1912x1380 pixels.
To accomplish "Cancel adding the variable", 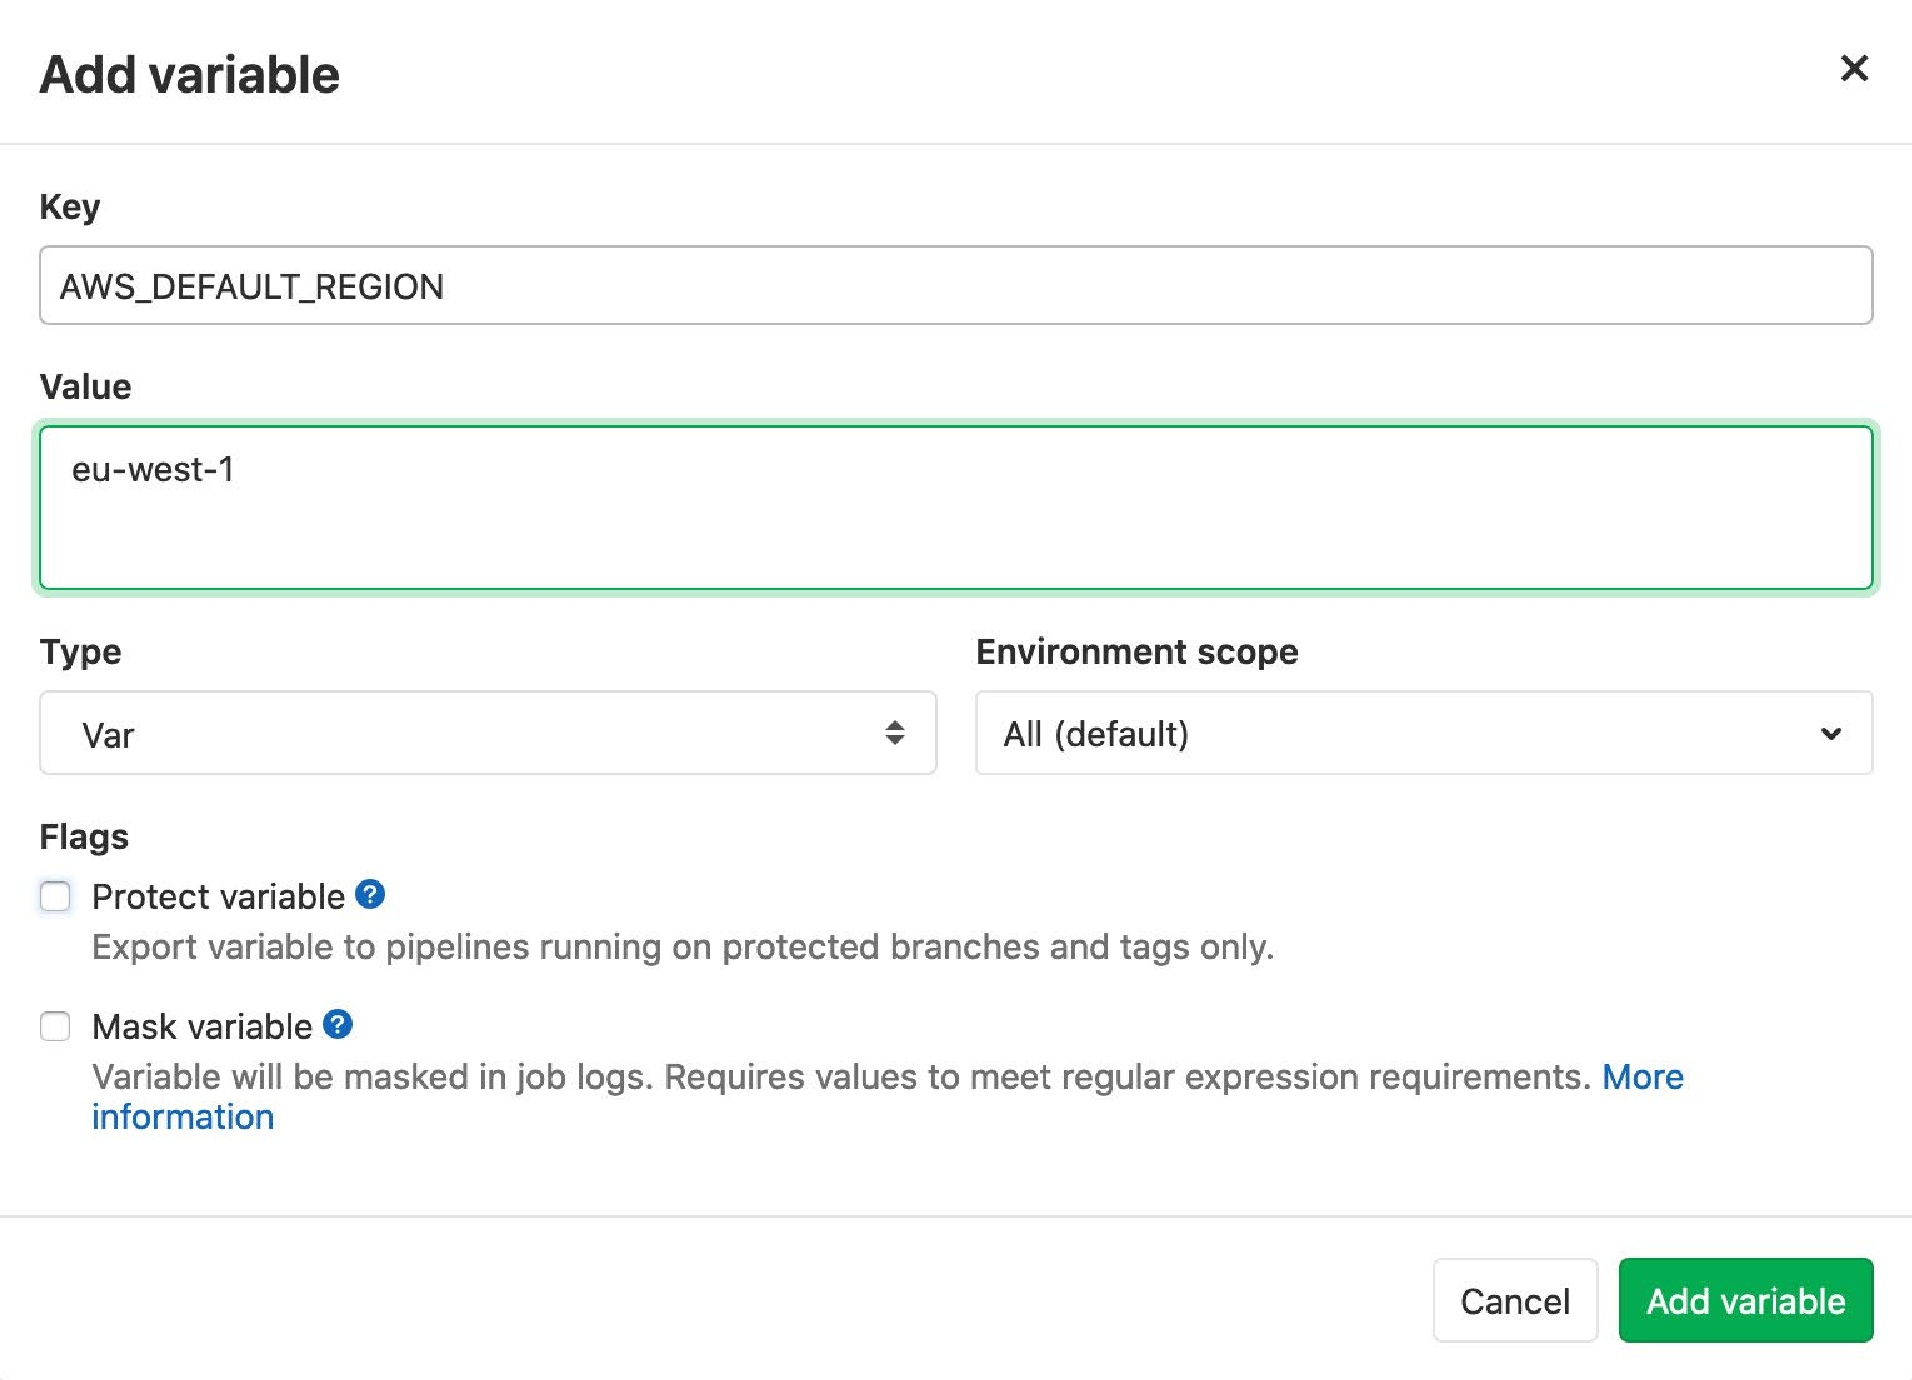I will pos(1515,1300).
